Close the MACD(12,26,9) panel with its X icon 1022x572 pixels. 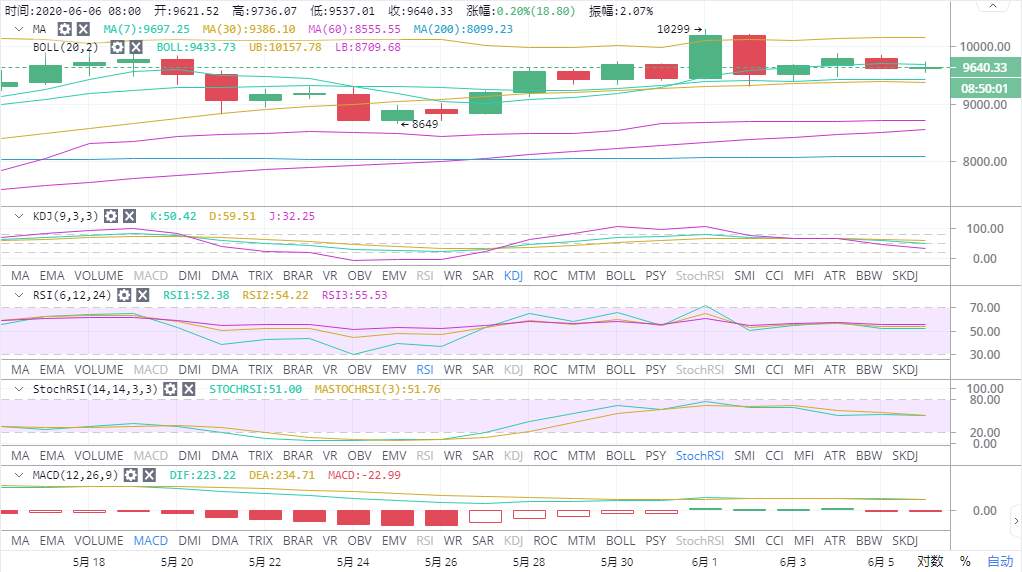[149, 475]
